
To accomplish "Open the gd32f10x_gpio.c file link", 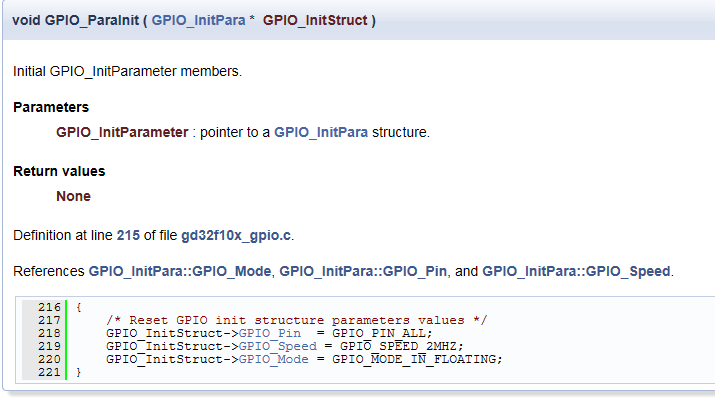I will tap(236, 236).
